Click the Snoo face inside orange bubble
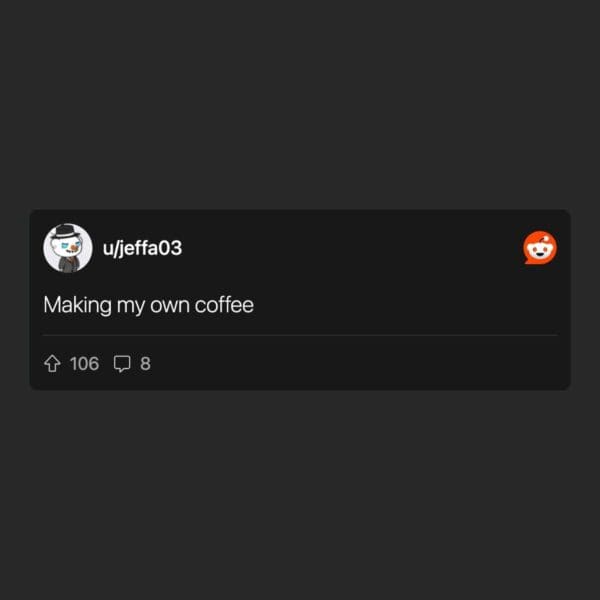600x600 pixels. [x=540, y=251]
